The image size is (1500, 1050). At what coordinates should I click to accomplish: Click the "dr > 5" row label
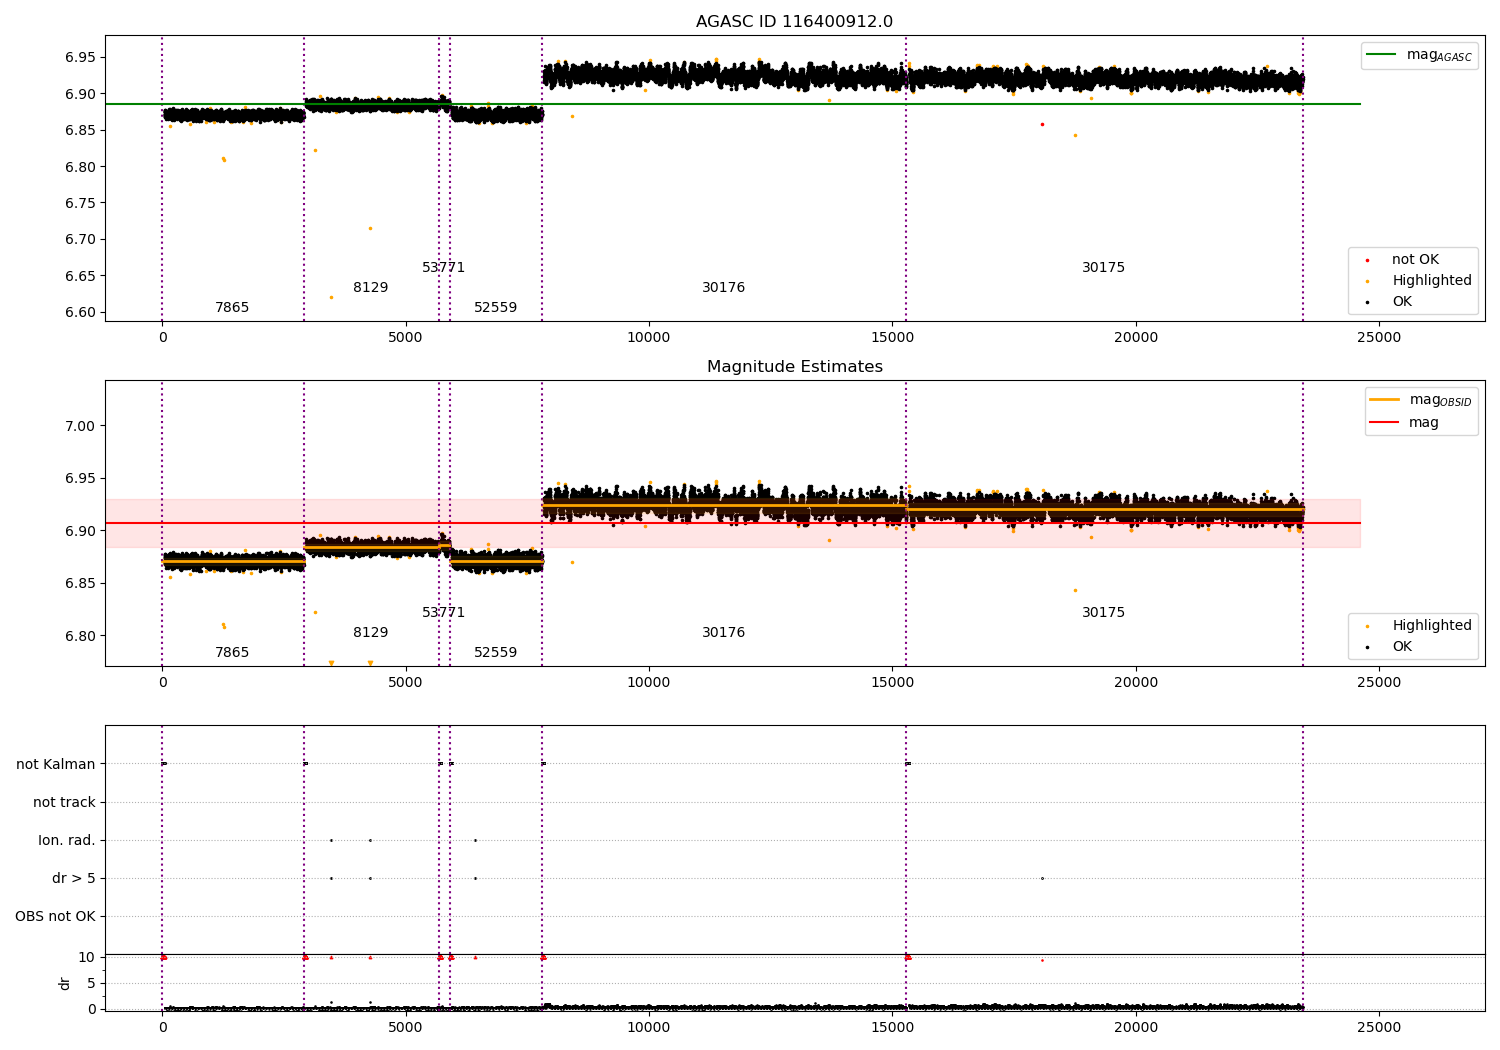pos(74,879)
